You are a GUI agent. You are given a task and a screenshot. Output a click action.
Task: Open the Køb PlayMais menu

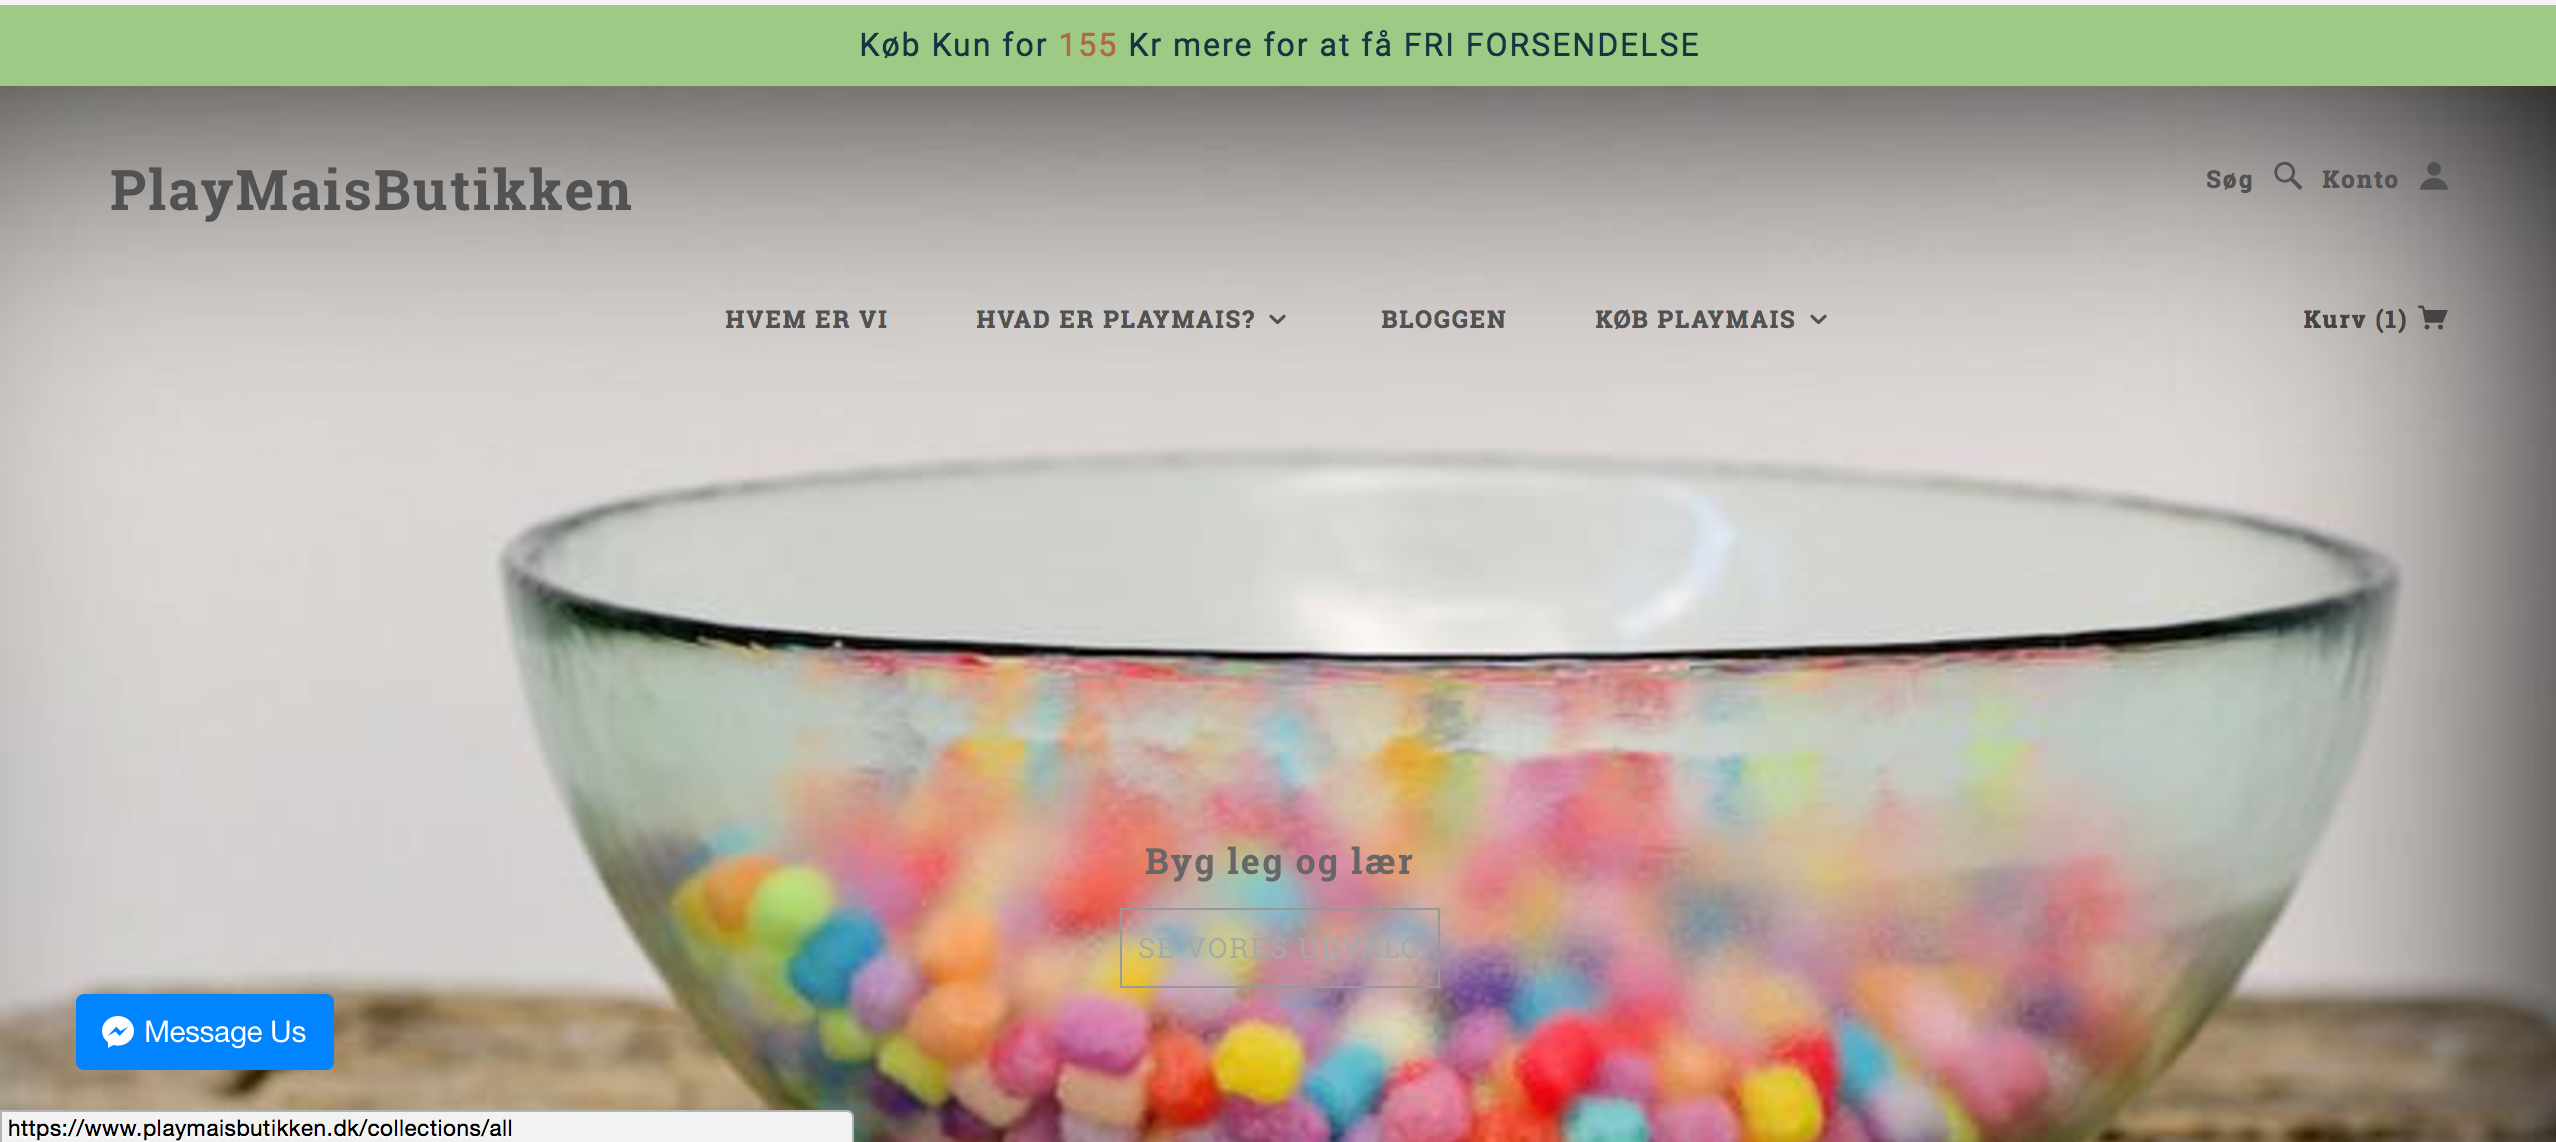[1695, 319]
